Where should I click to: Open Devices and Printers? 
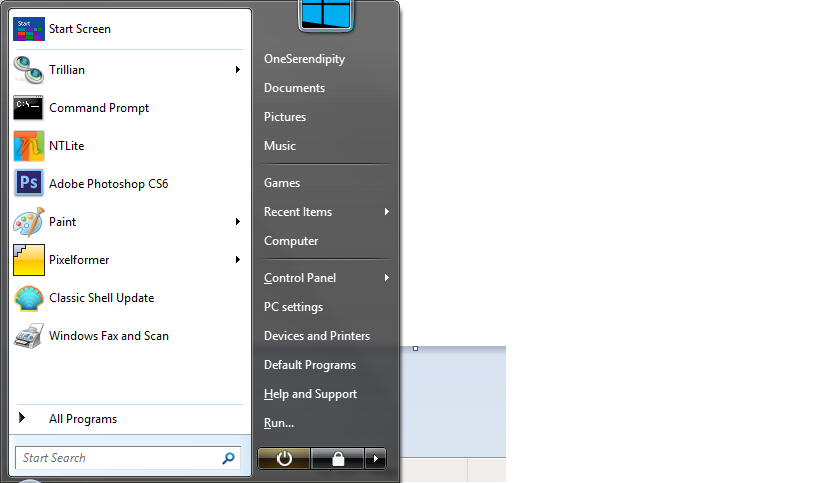[317, 336]
